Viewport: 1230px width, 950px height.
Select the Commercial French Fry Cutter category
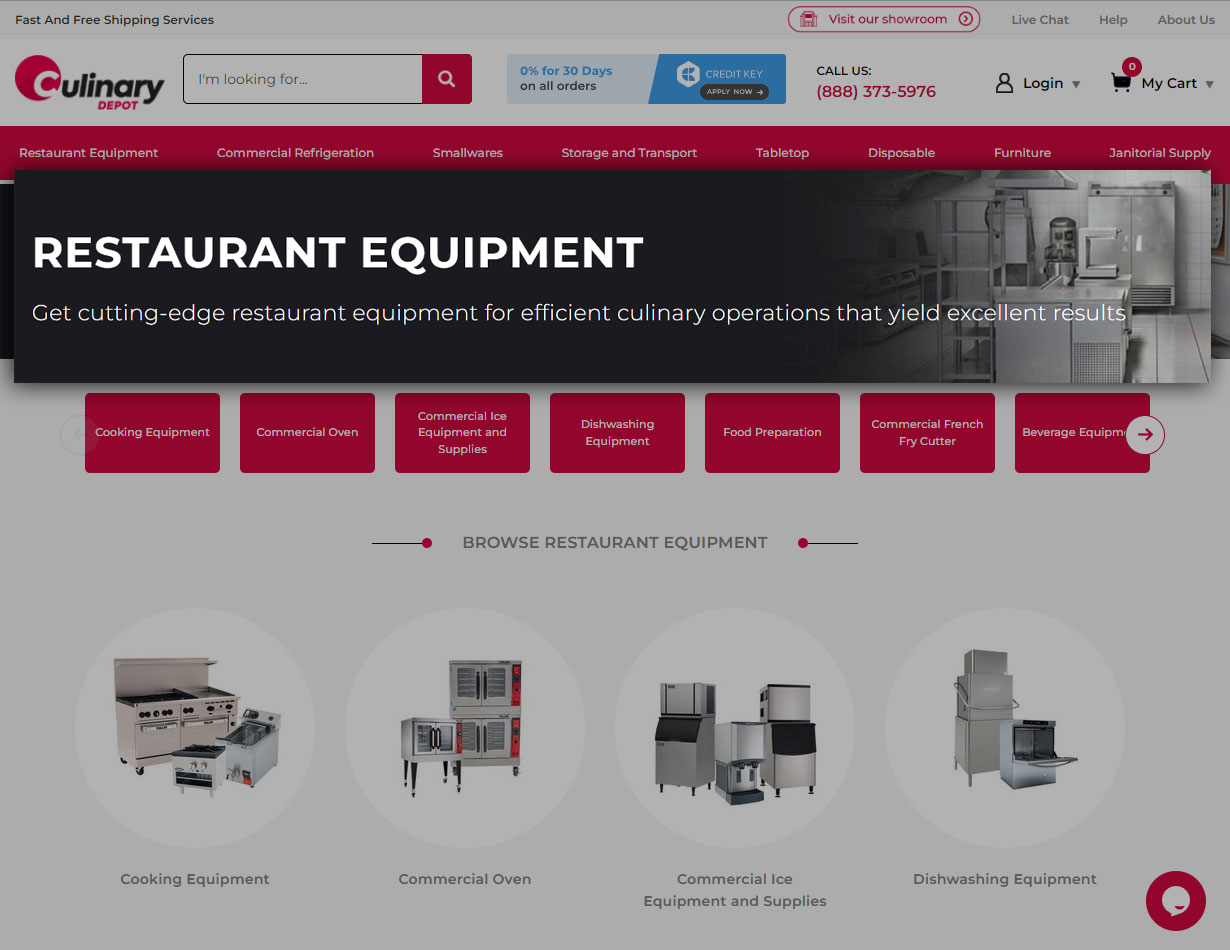pos(927,432)
